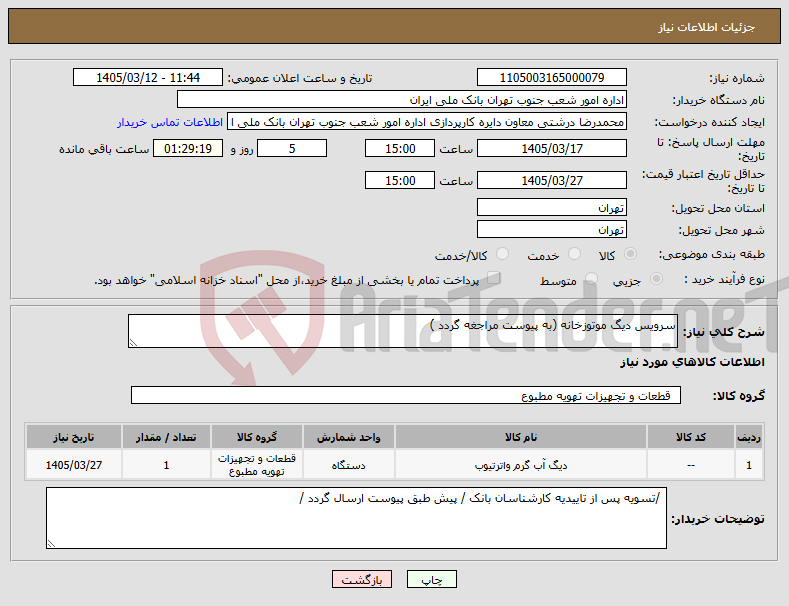Toggle the اسناد خزانه اسلامی payment checkbox
The image size is (789, 606).
494,278
